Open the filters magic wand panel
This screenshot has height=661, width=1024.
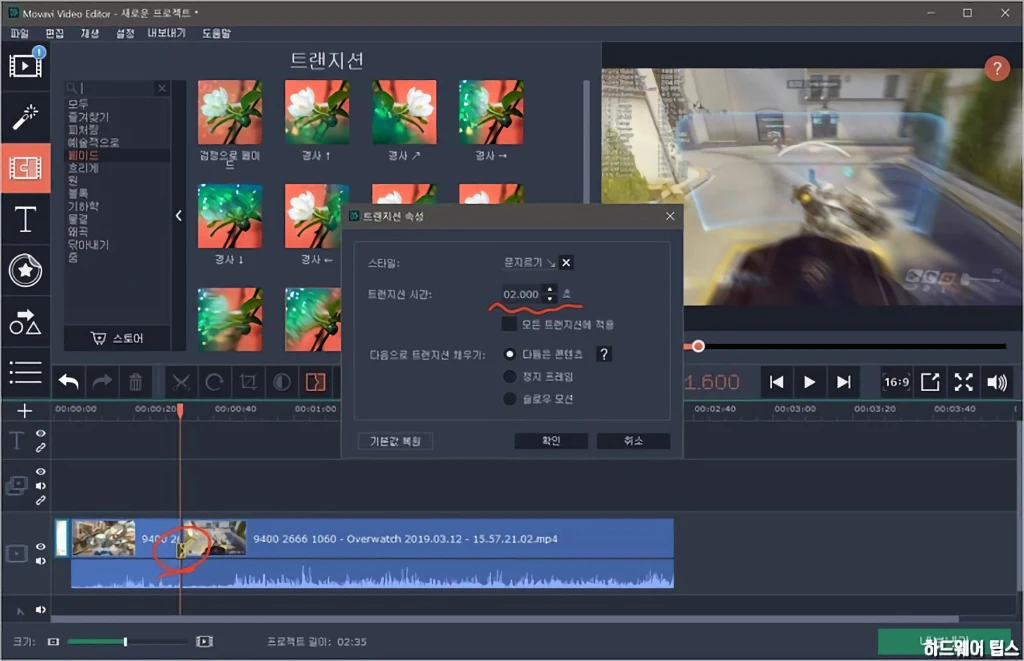tap(25, 118)
